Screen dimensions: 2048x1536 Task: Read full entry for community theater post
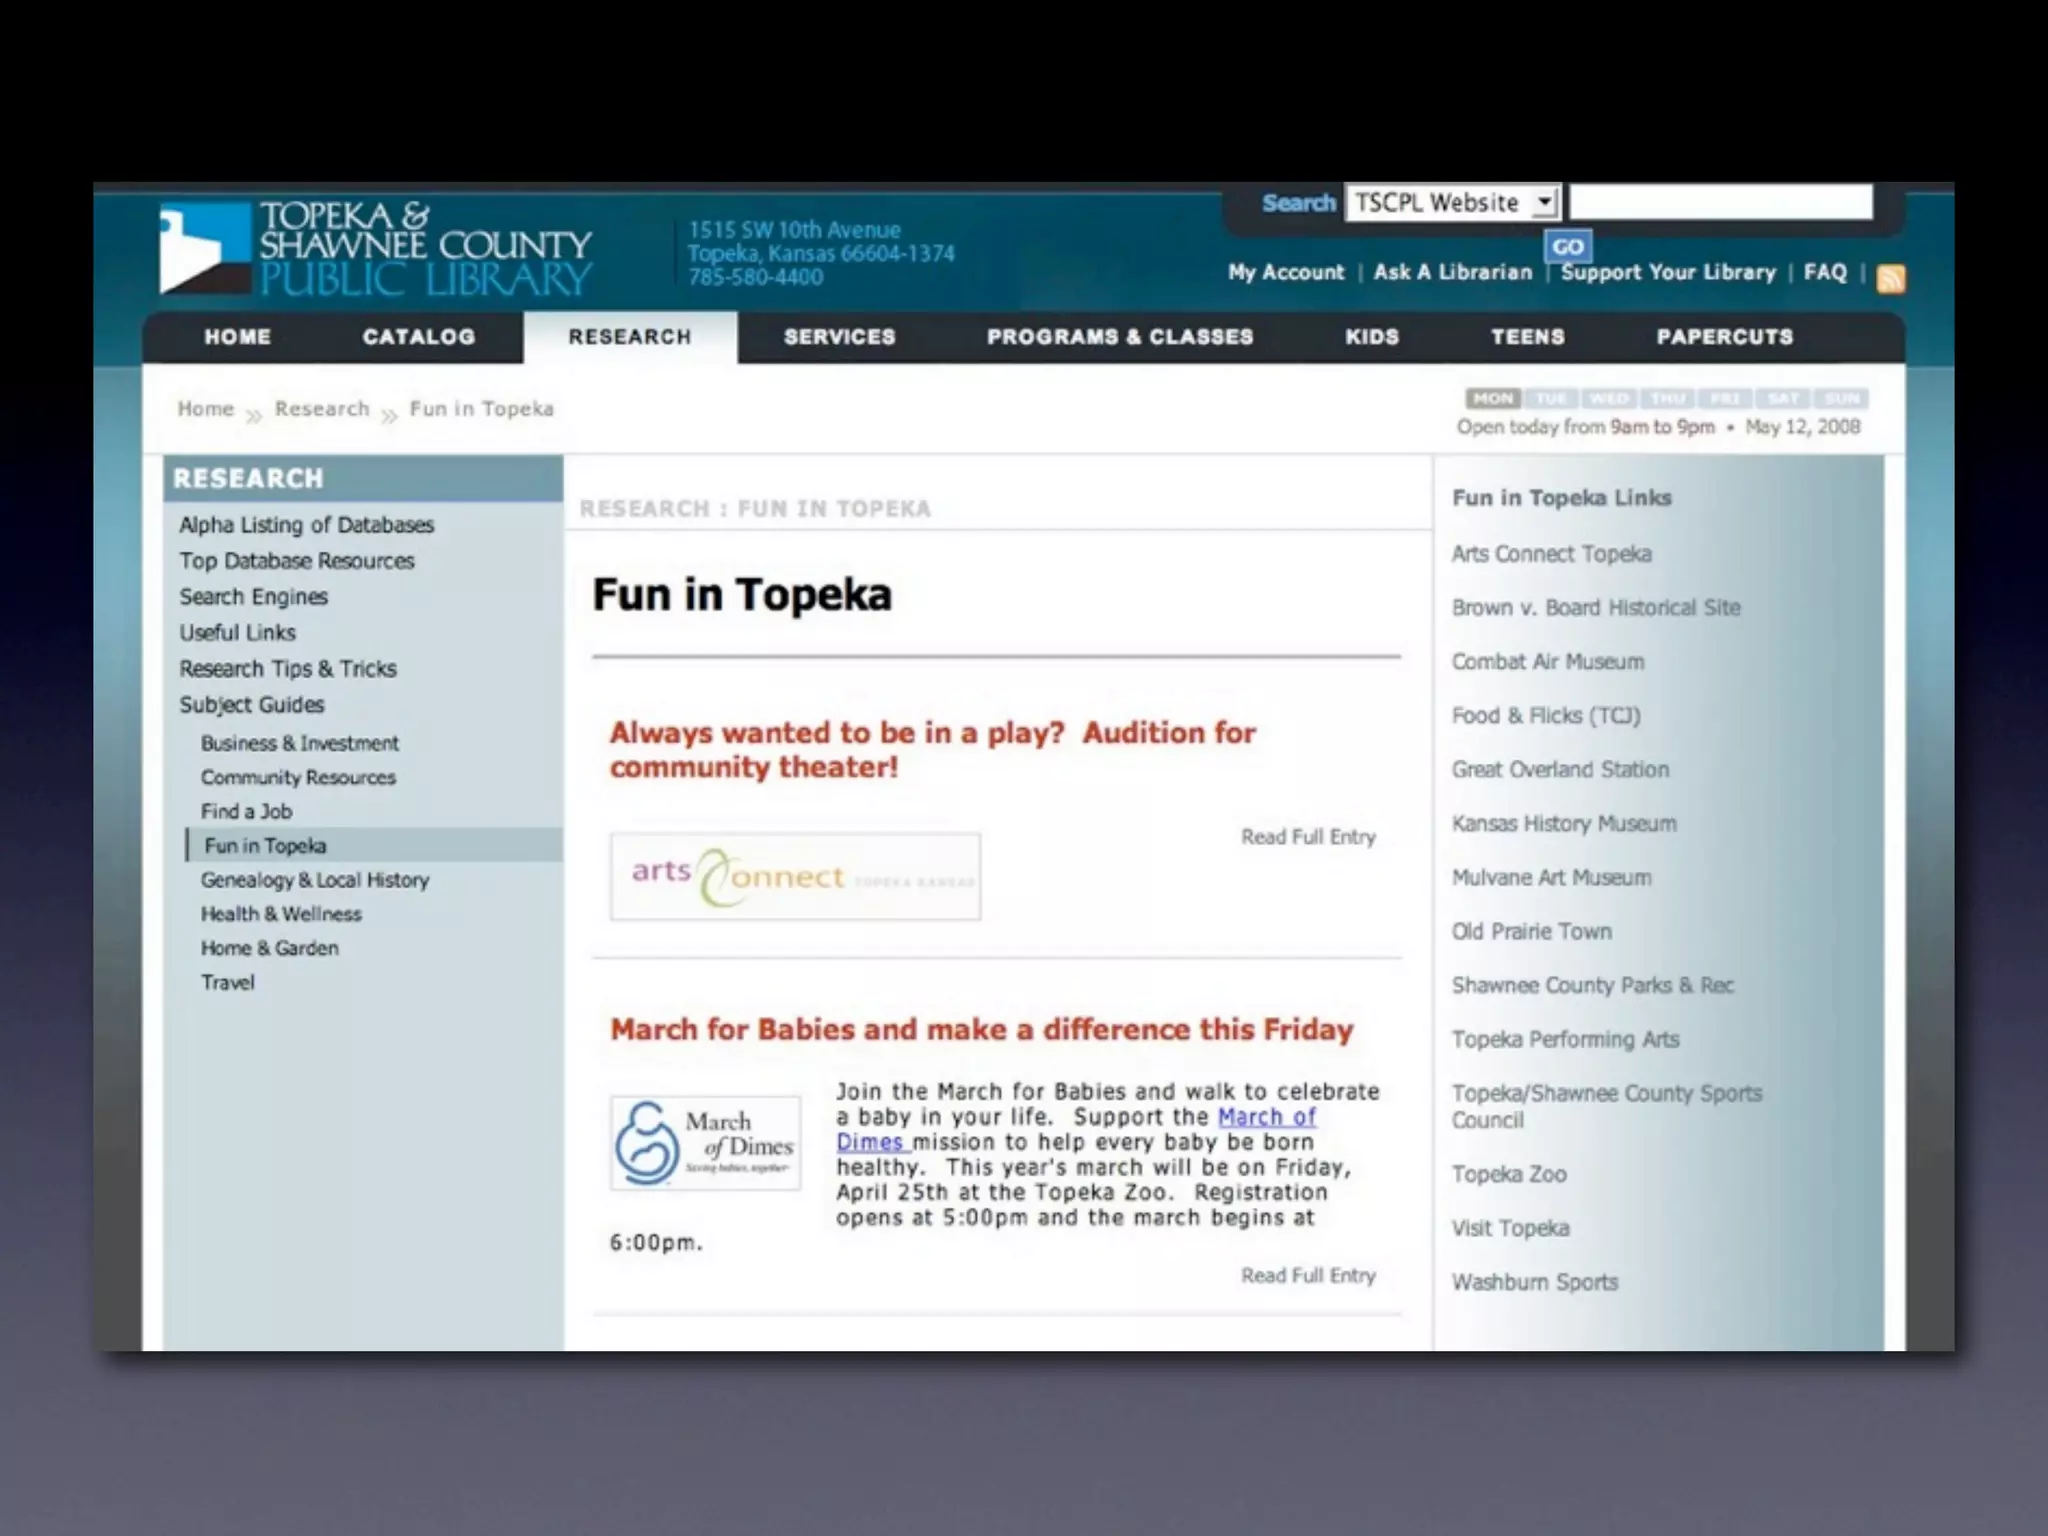(x=1308, y=837)
